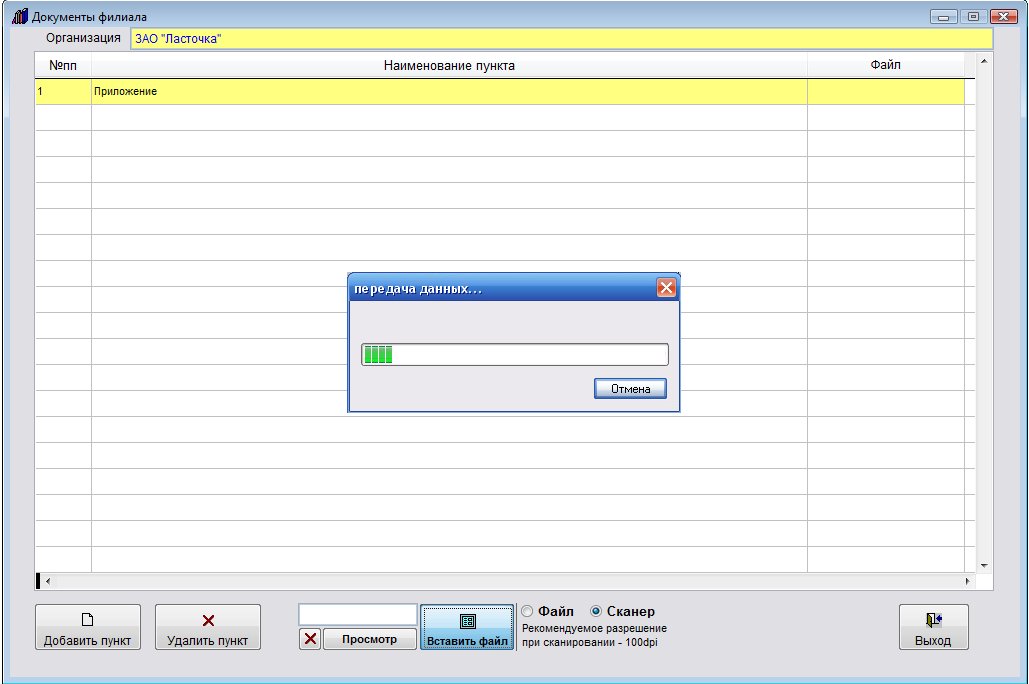Image resolution: width=1029 pixels, height=684 pixels.
Task: Click the red X clear file button
Action: (x=310, y=639)
